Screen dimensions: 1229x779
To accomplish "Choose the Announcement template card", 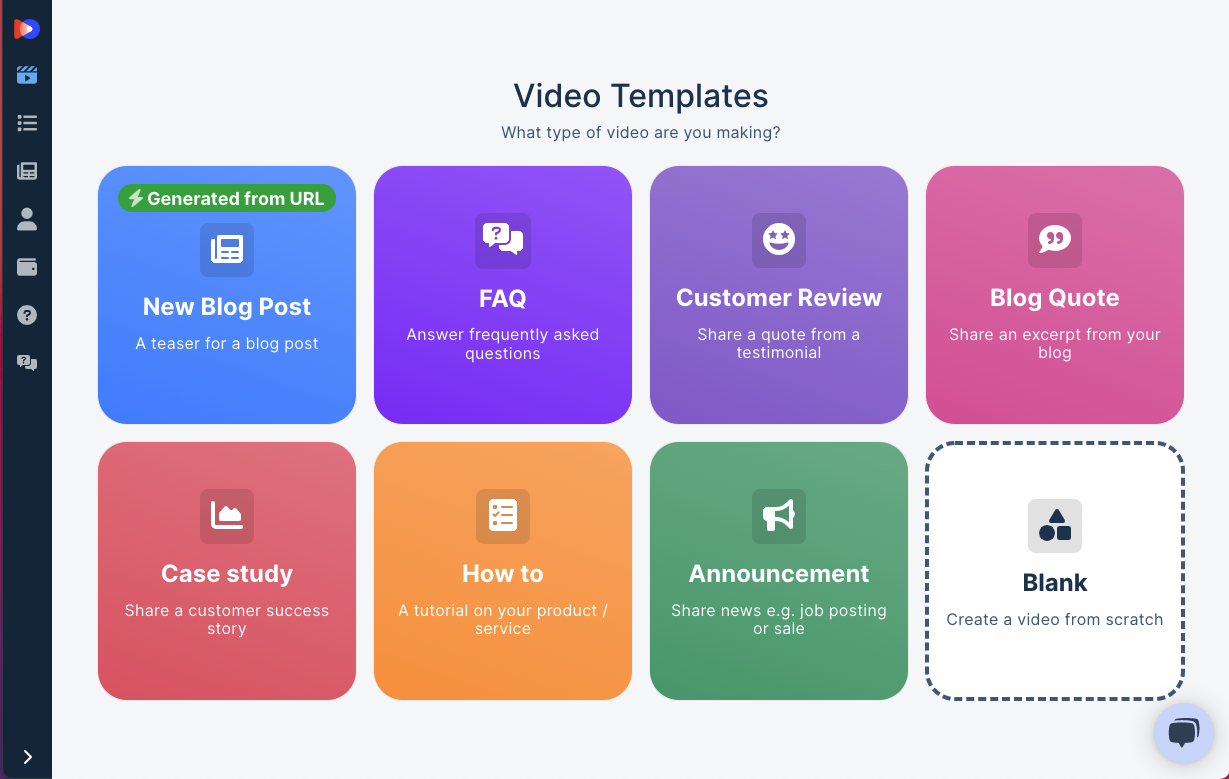I will pos(778,571).
